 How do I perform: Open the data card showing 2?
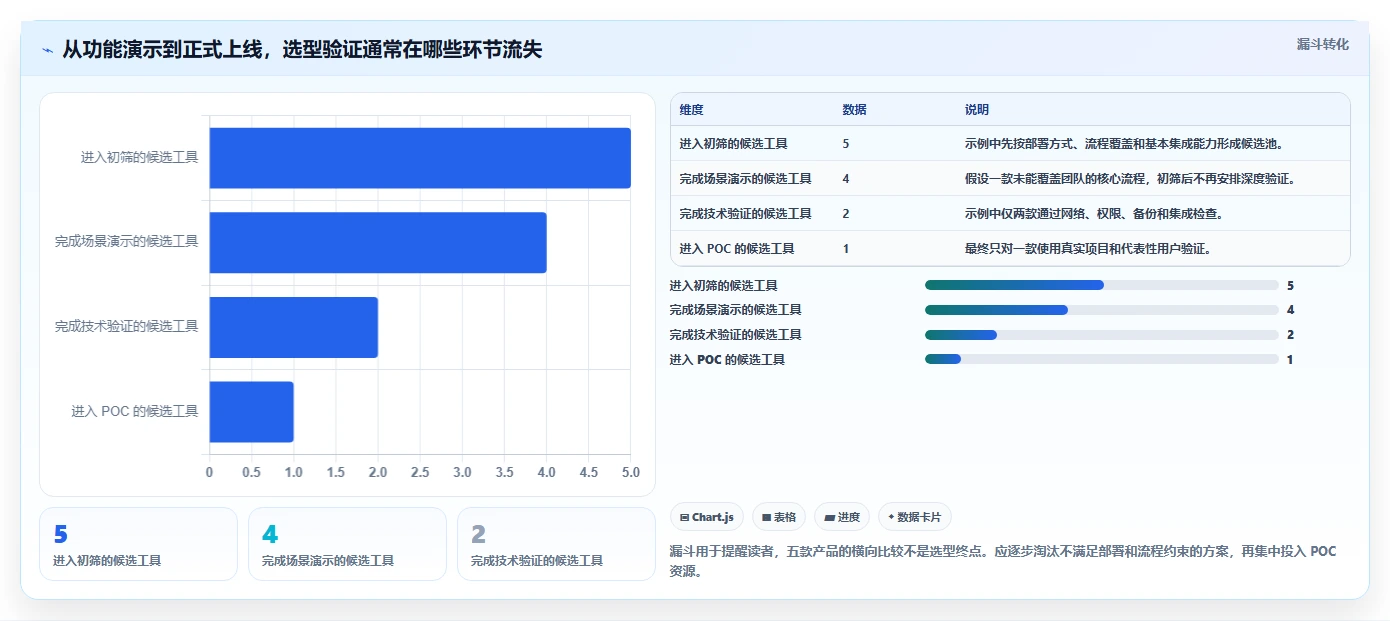pos(556,544)
